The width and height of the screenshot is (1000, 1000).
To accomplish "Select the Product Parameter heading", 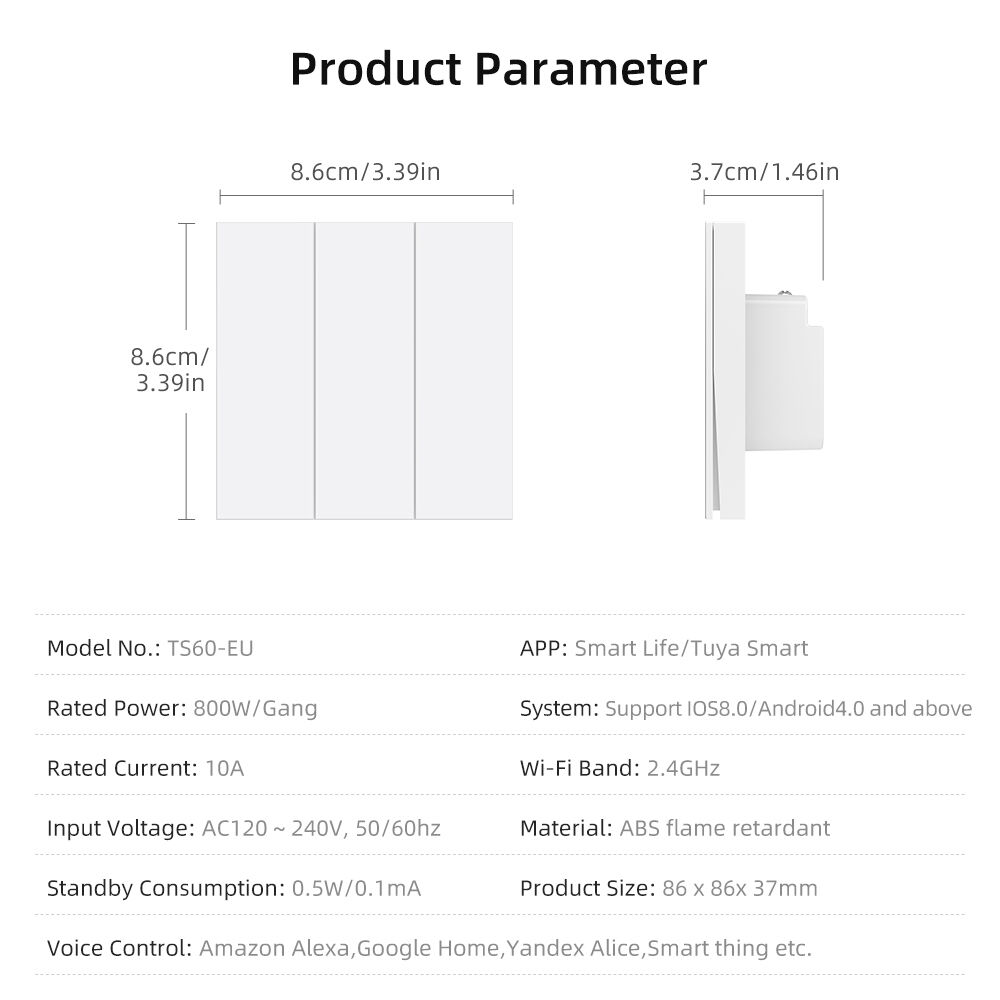I will [499, 69].
